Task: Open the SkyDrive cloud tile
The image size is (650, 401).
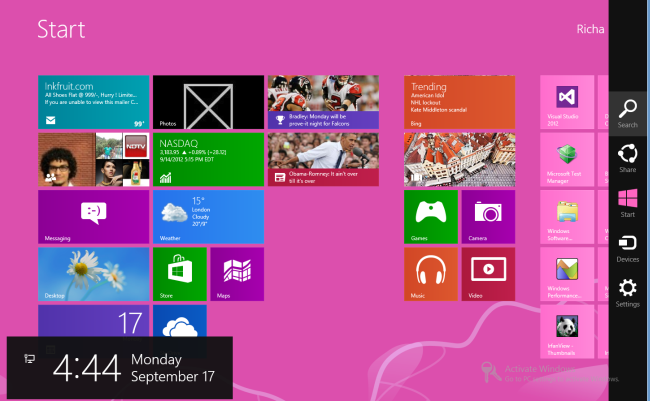Action: (180, 321)
